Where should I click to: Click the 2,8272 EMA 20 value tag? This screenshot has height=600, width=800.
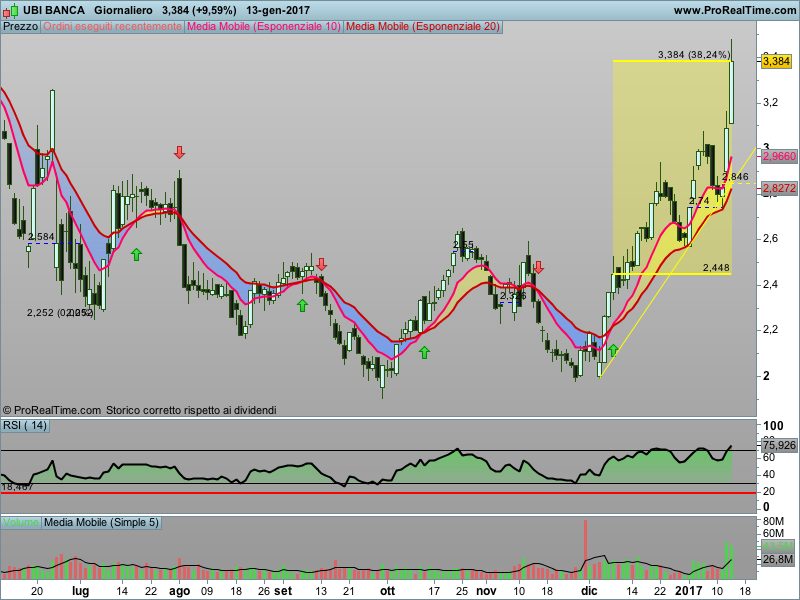point(779,188)
